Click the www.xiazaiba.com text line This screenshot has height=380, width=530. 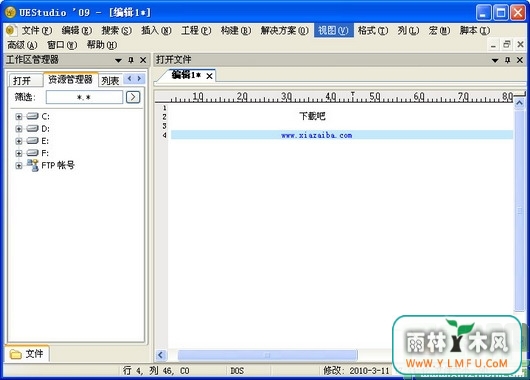[316, 135]
